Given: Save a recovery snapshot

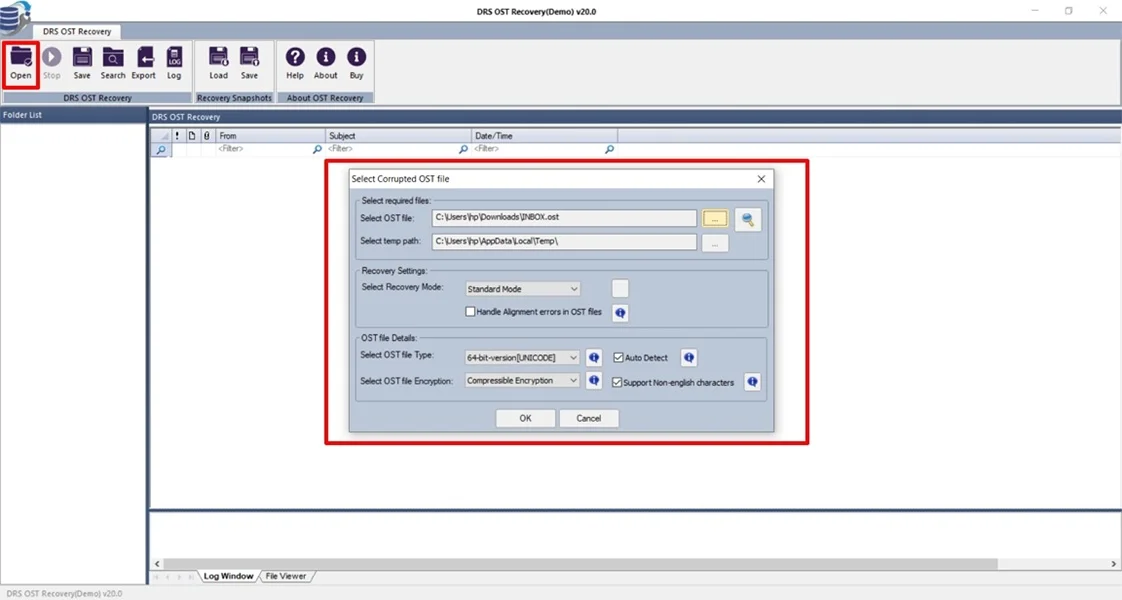Looking at the screenshot, I should [x=249, y=64].
